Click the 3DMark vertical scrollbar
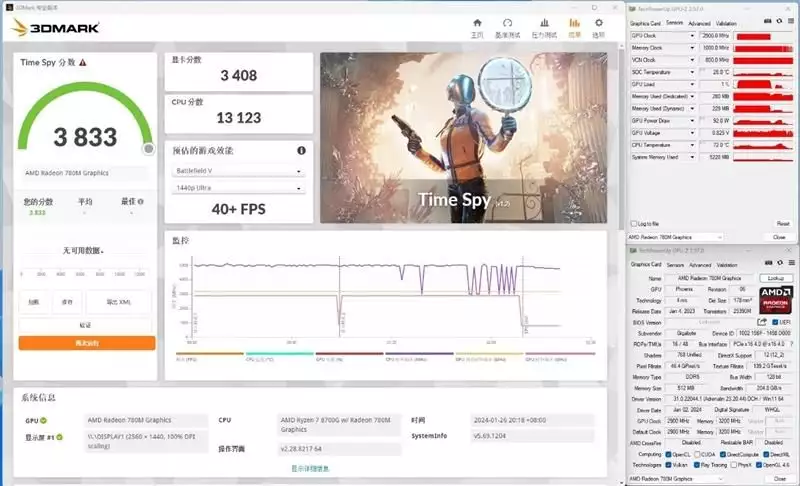Screen dimensions: 800x486 [x=621, y=138]
